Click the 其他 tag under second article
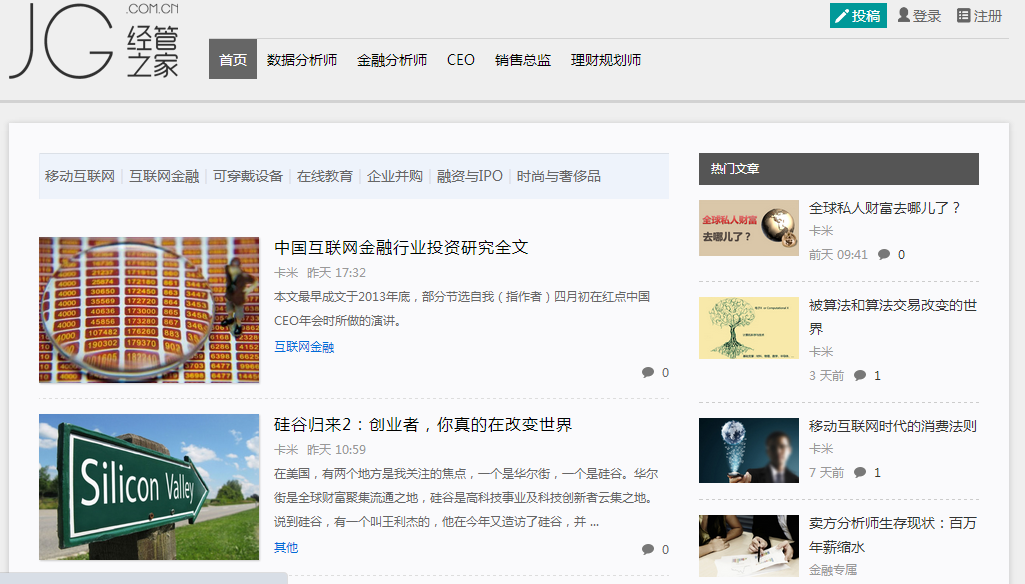Image resolution: width=1025 pixels, height=584 pixels. point(286,547)
